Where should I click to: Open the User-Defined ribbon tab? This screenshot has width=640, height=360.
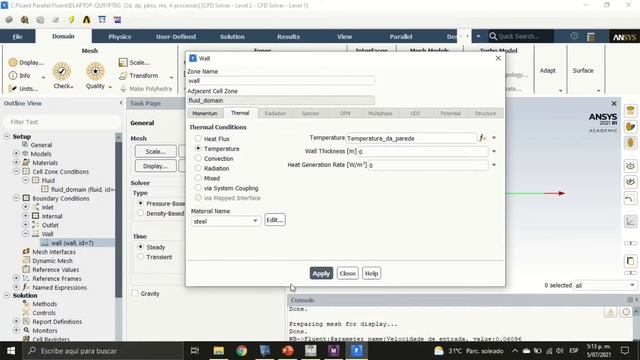pos(176,36)
